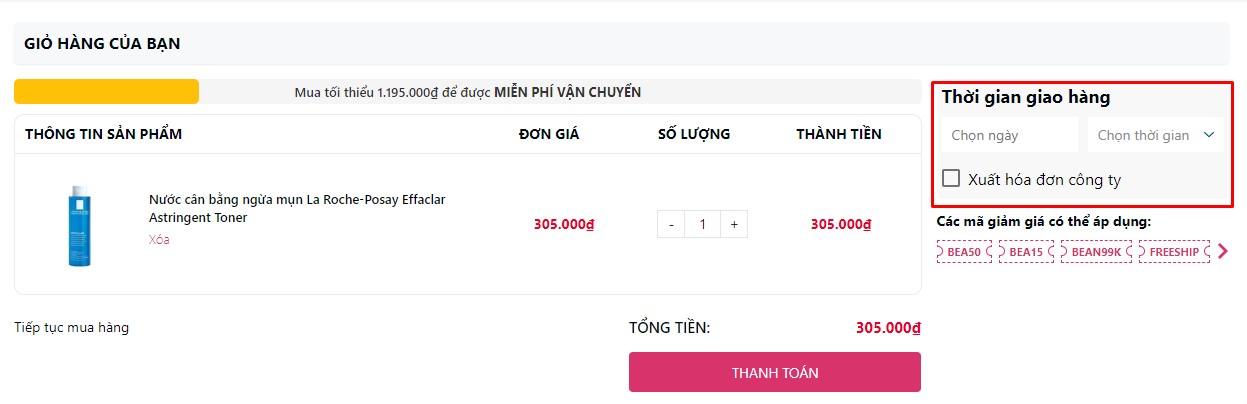Click the Thời gian giao hàng heading

[x=1026, y=98]
